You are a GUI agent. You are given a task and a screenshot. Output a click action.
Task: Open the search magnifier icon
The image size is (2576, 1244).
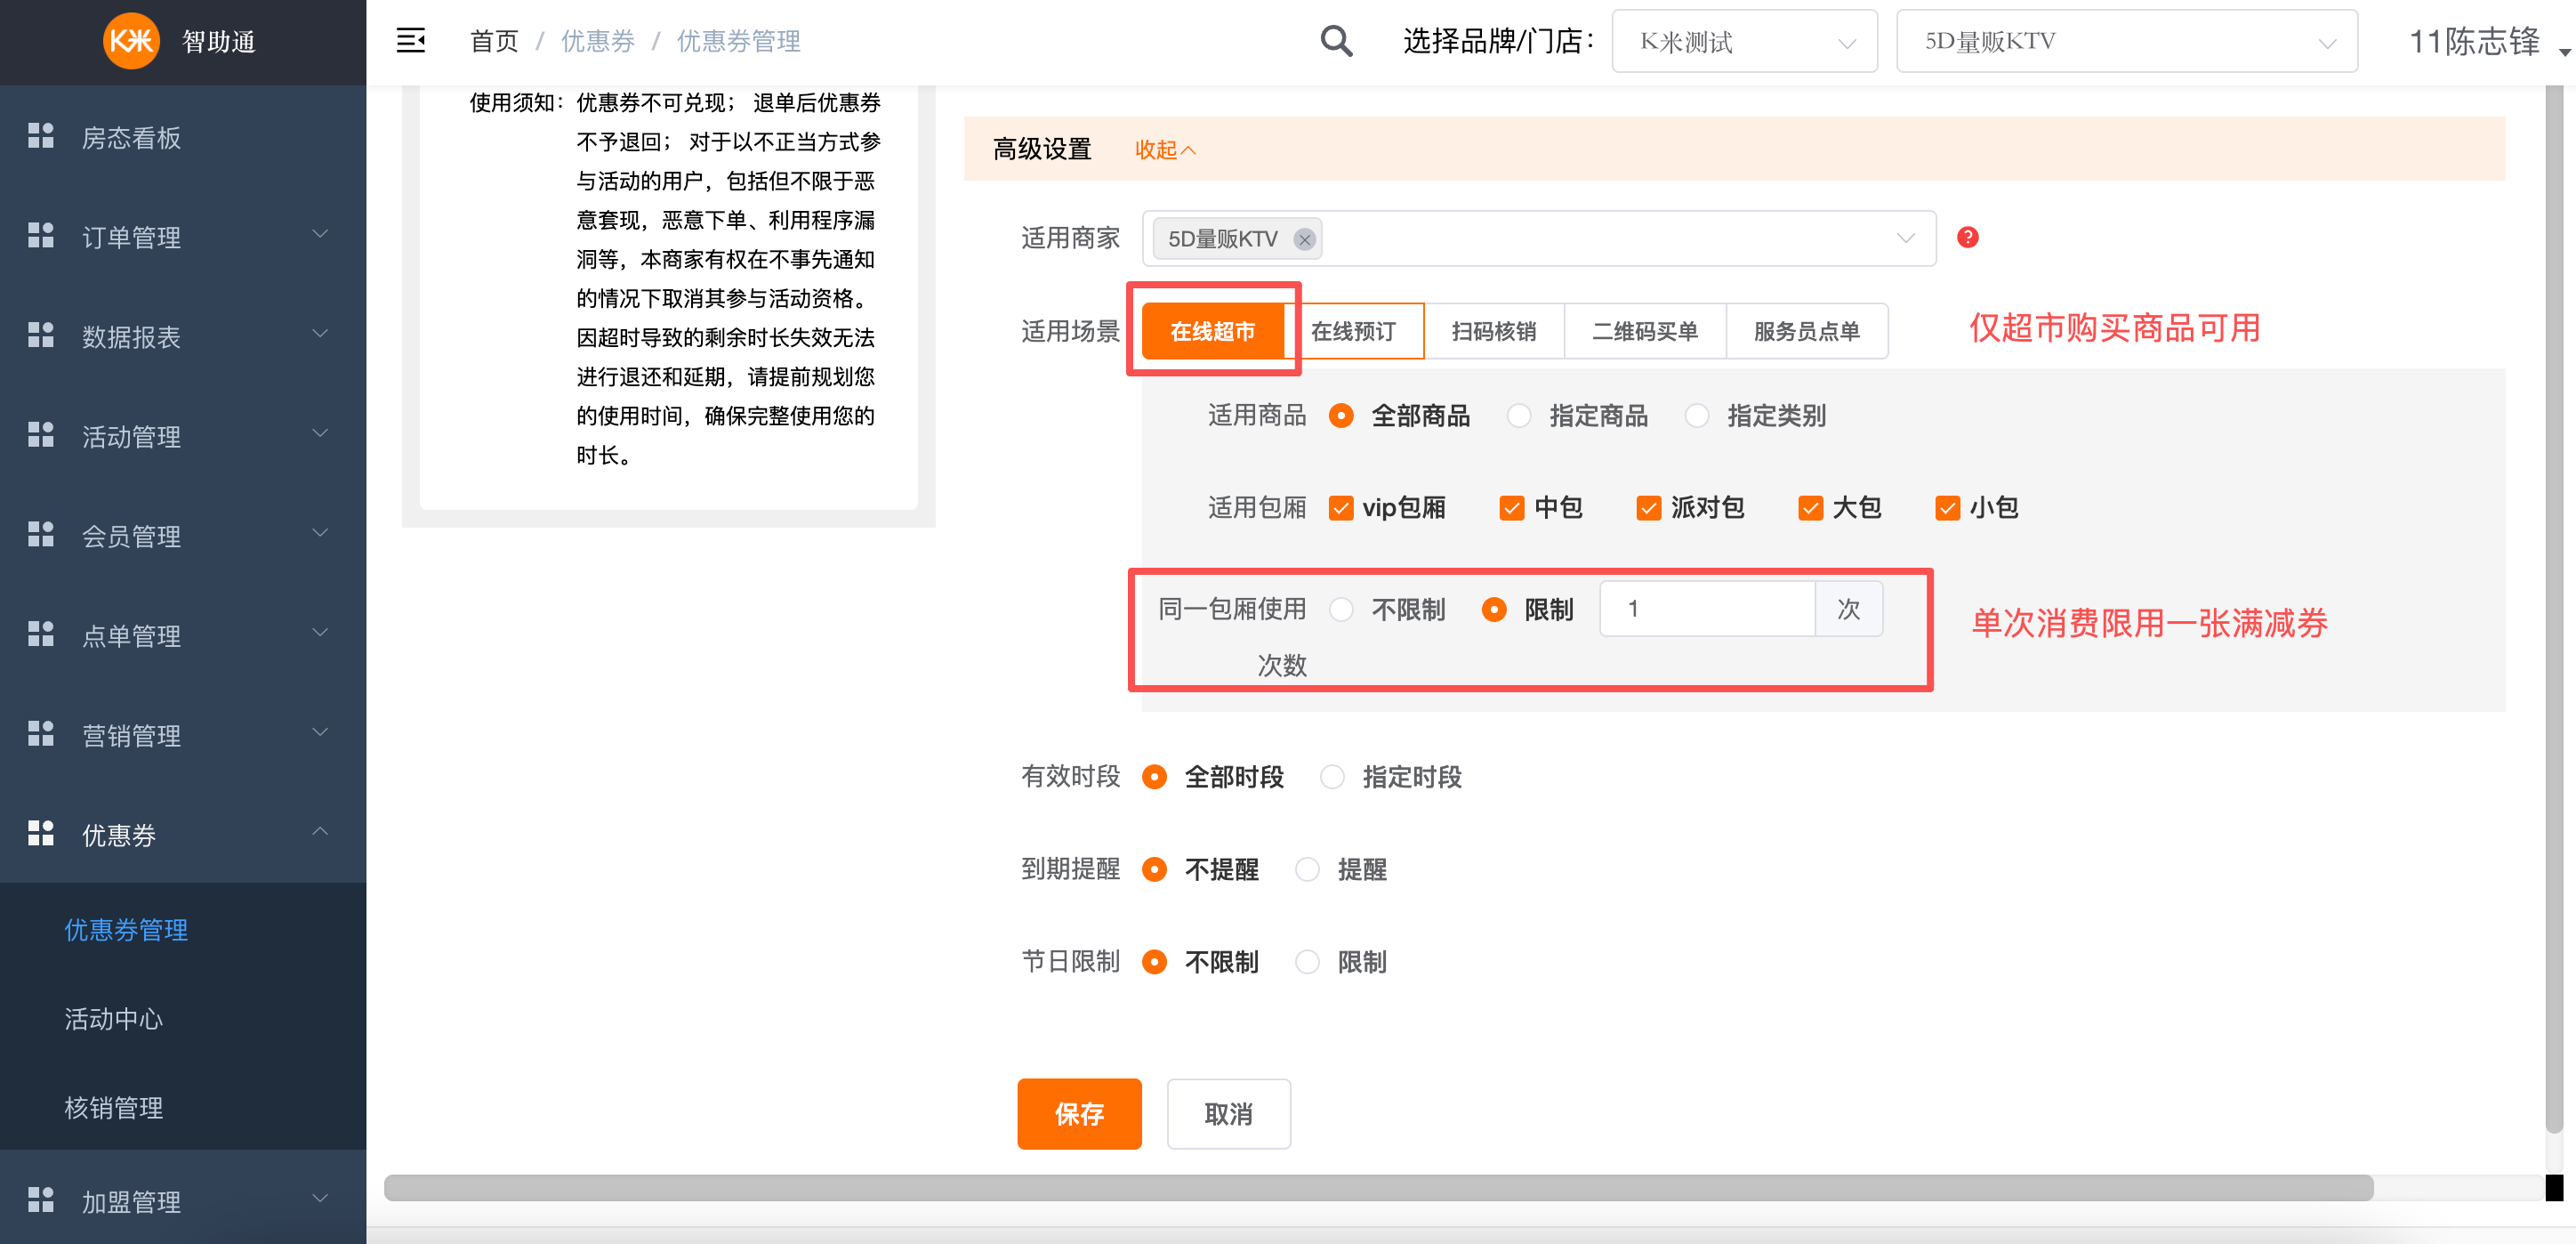(1336, 41)
